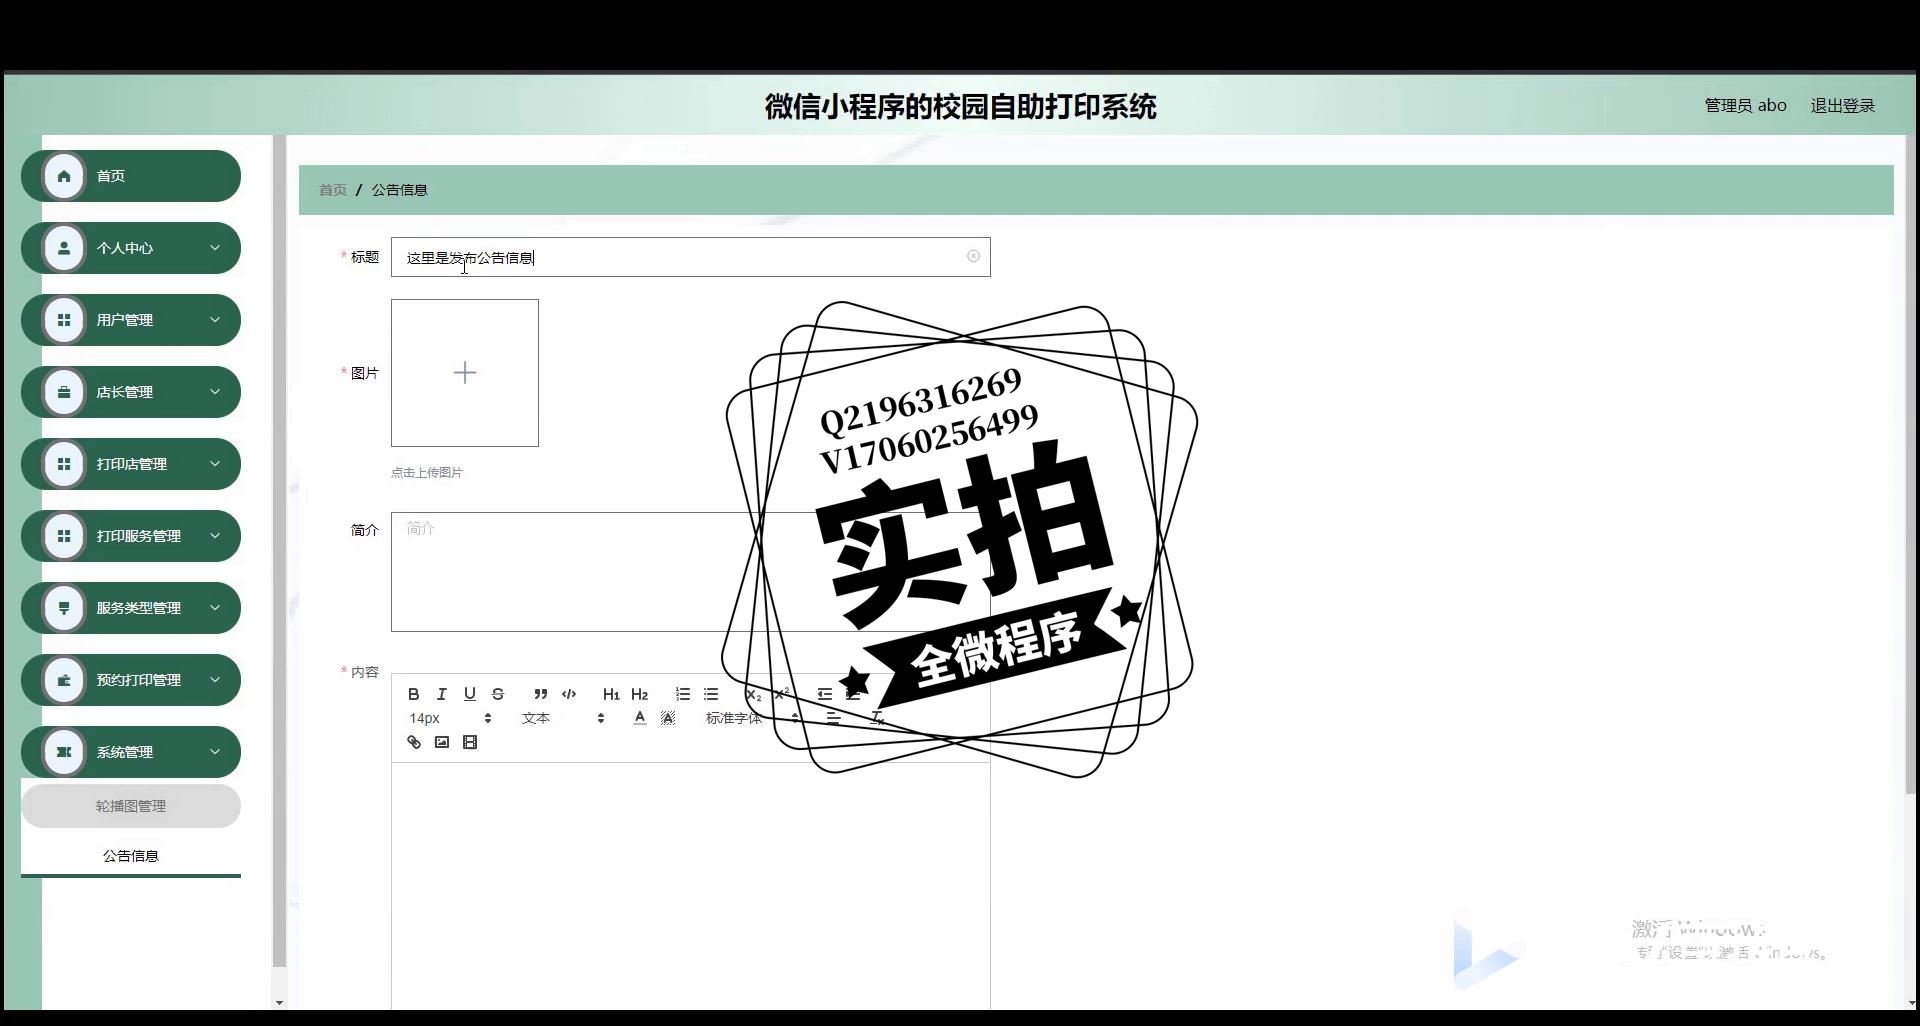Toggle italic formatting in editor
Image resolution: width=1920 pixels, height=1026 pixels.
(x=442, y=694)
